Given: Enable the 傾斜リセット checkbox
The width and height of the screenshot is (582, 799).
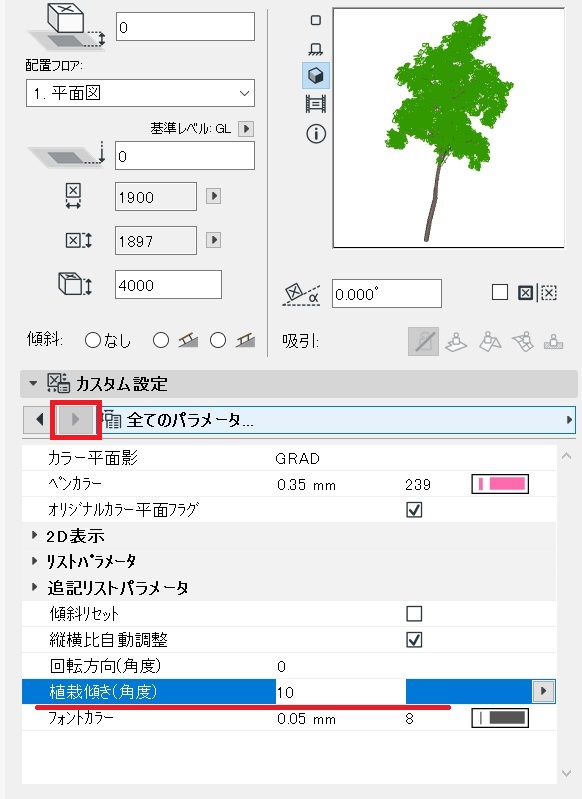Looking at the screenshot, I should pyautogui.click(x=414, y=614).
